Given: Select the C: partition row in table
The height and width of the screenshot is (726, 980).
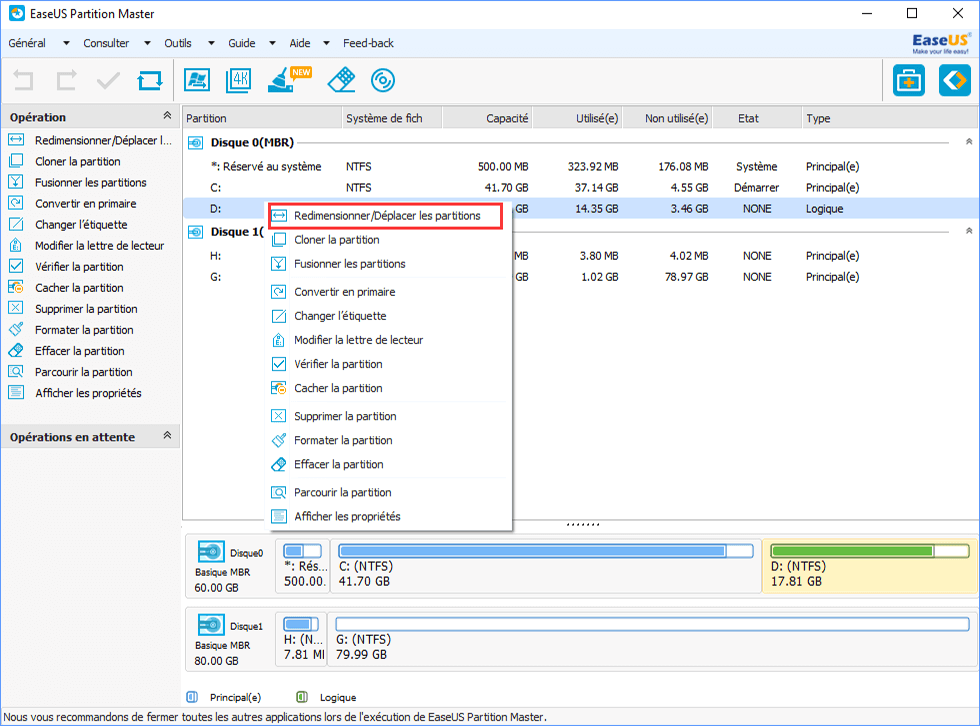Looking at the screenshot, I should (x=580, y=187).
